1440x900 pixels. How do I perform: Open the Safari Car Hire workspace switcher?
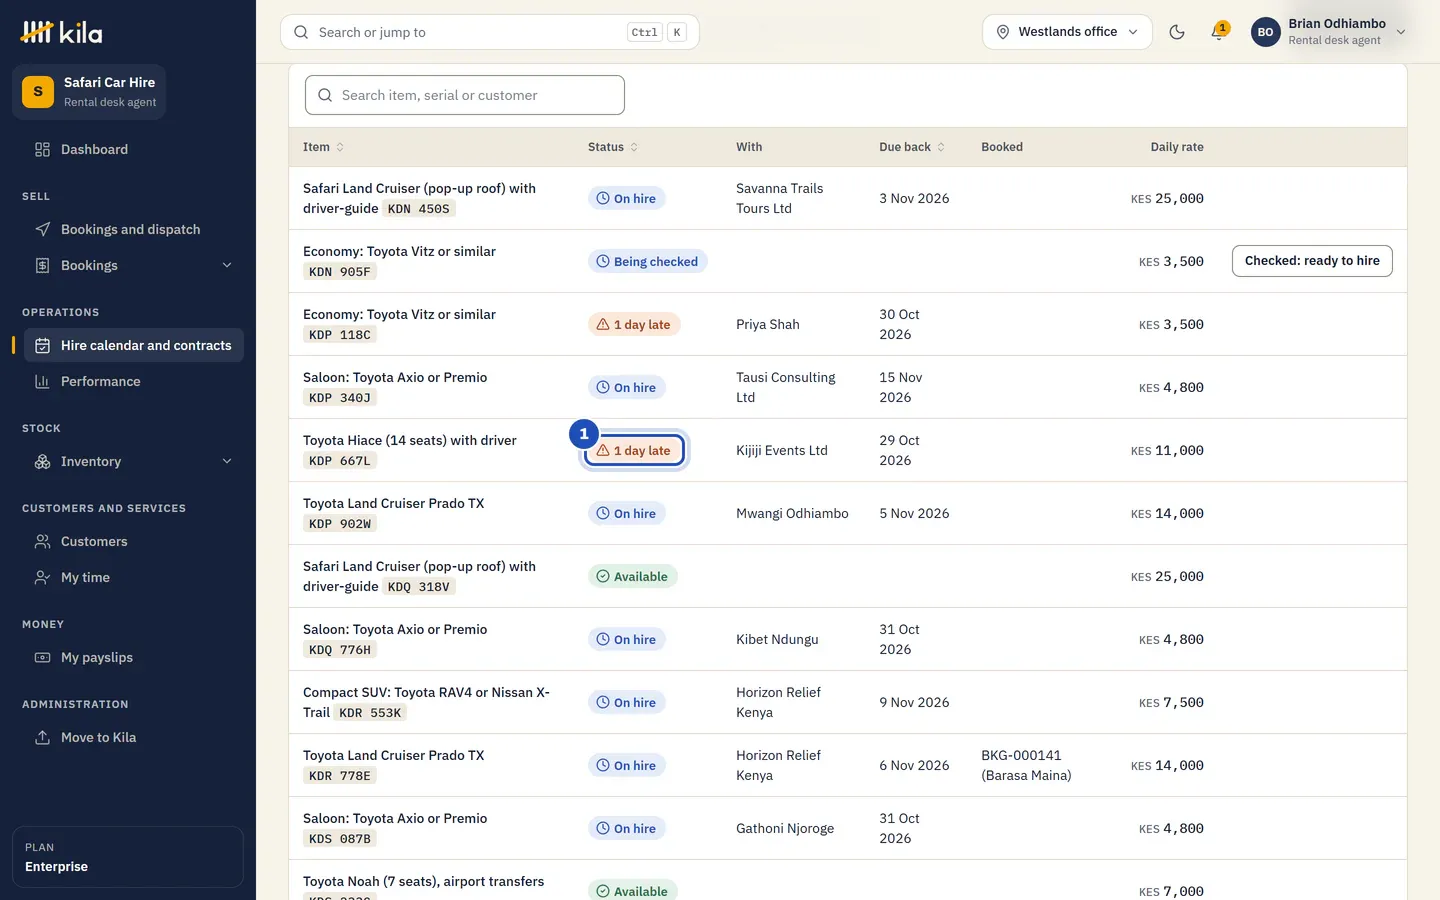point(89,92)
